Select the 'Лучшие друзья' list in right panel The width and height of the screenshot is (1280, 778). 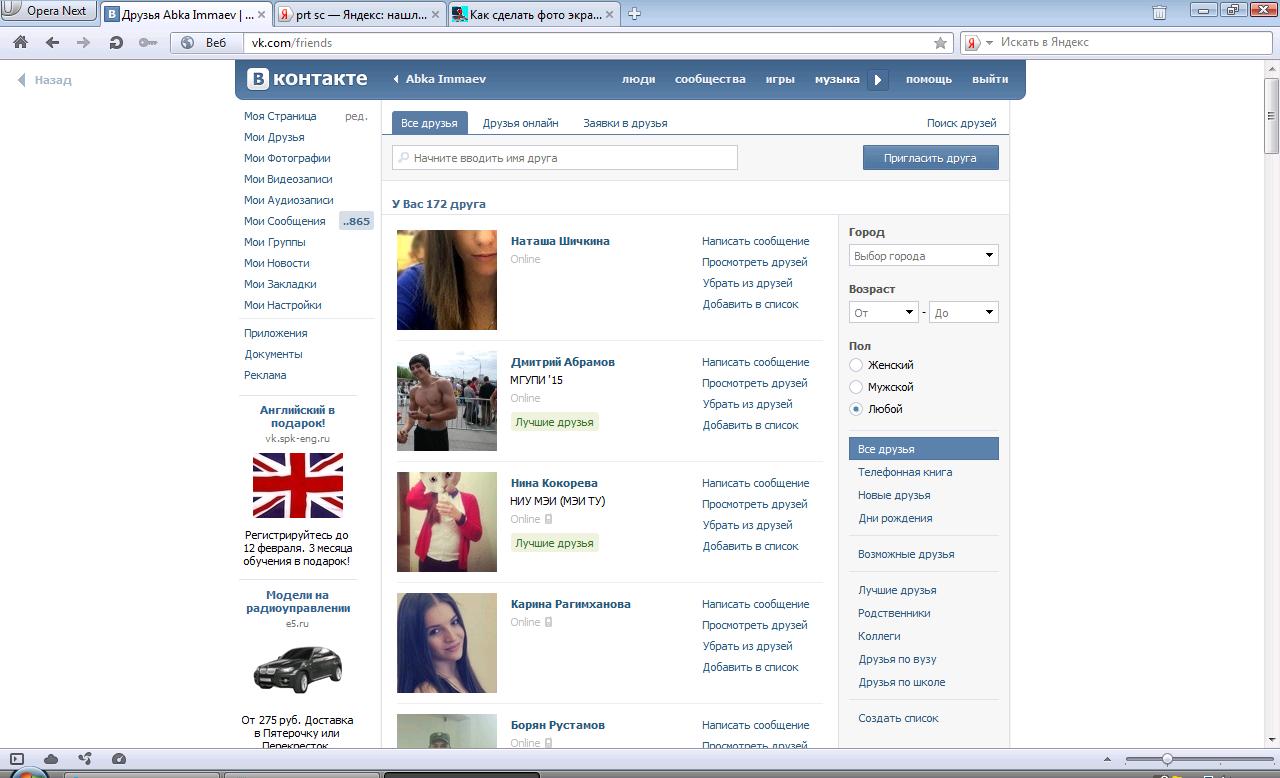pos(897,590)
